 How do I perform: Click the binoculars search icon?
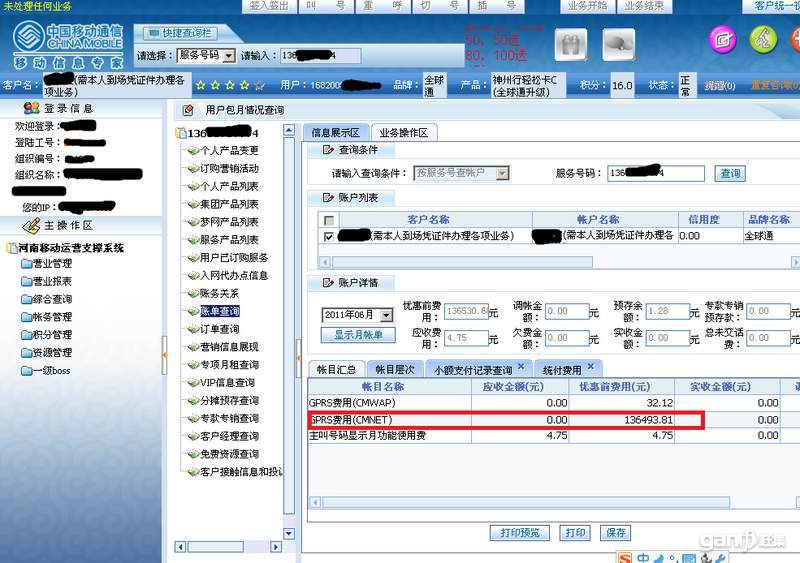570,45
